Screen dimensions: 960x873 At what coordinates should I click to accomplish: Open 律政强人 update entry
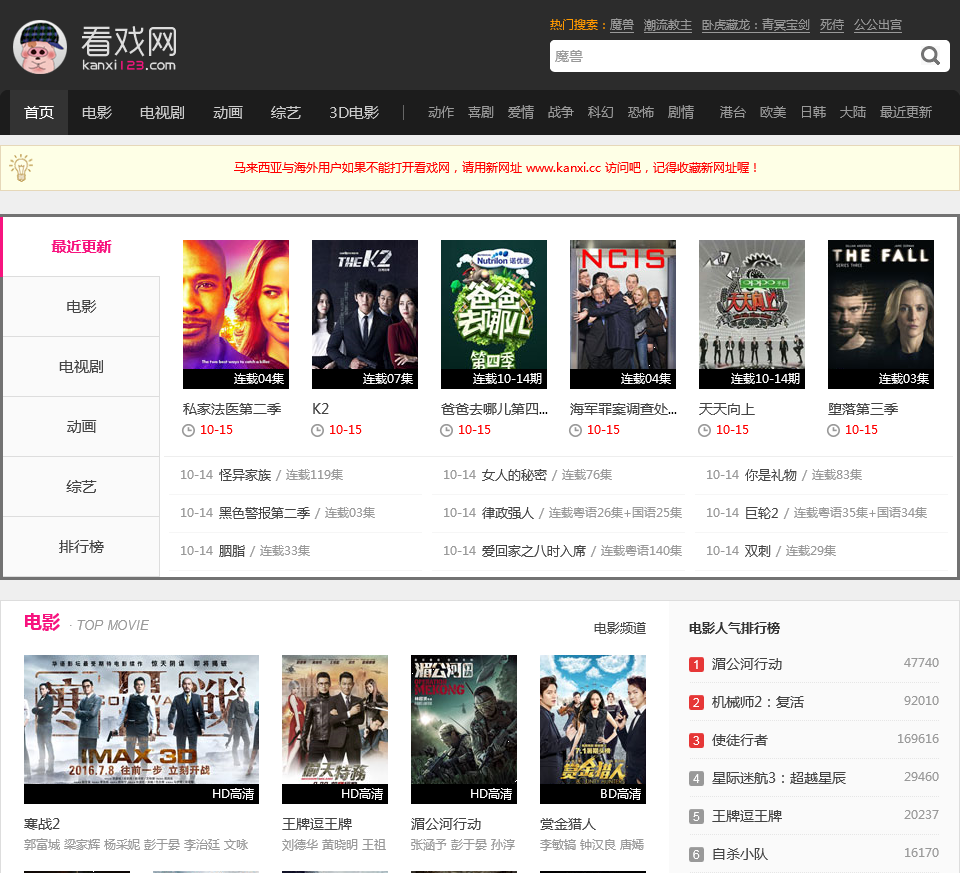(x=508, y=513)
